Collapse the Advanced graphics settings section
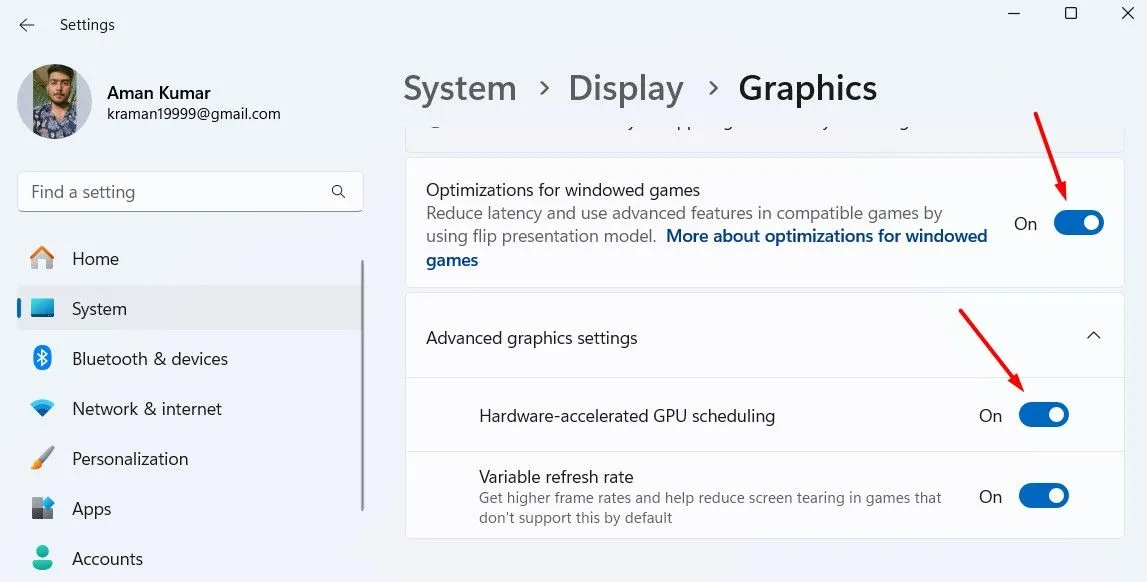1147x582 pixels. [x=1093, y=336]
